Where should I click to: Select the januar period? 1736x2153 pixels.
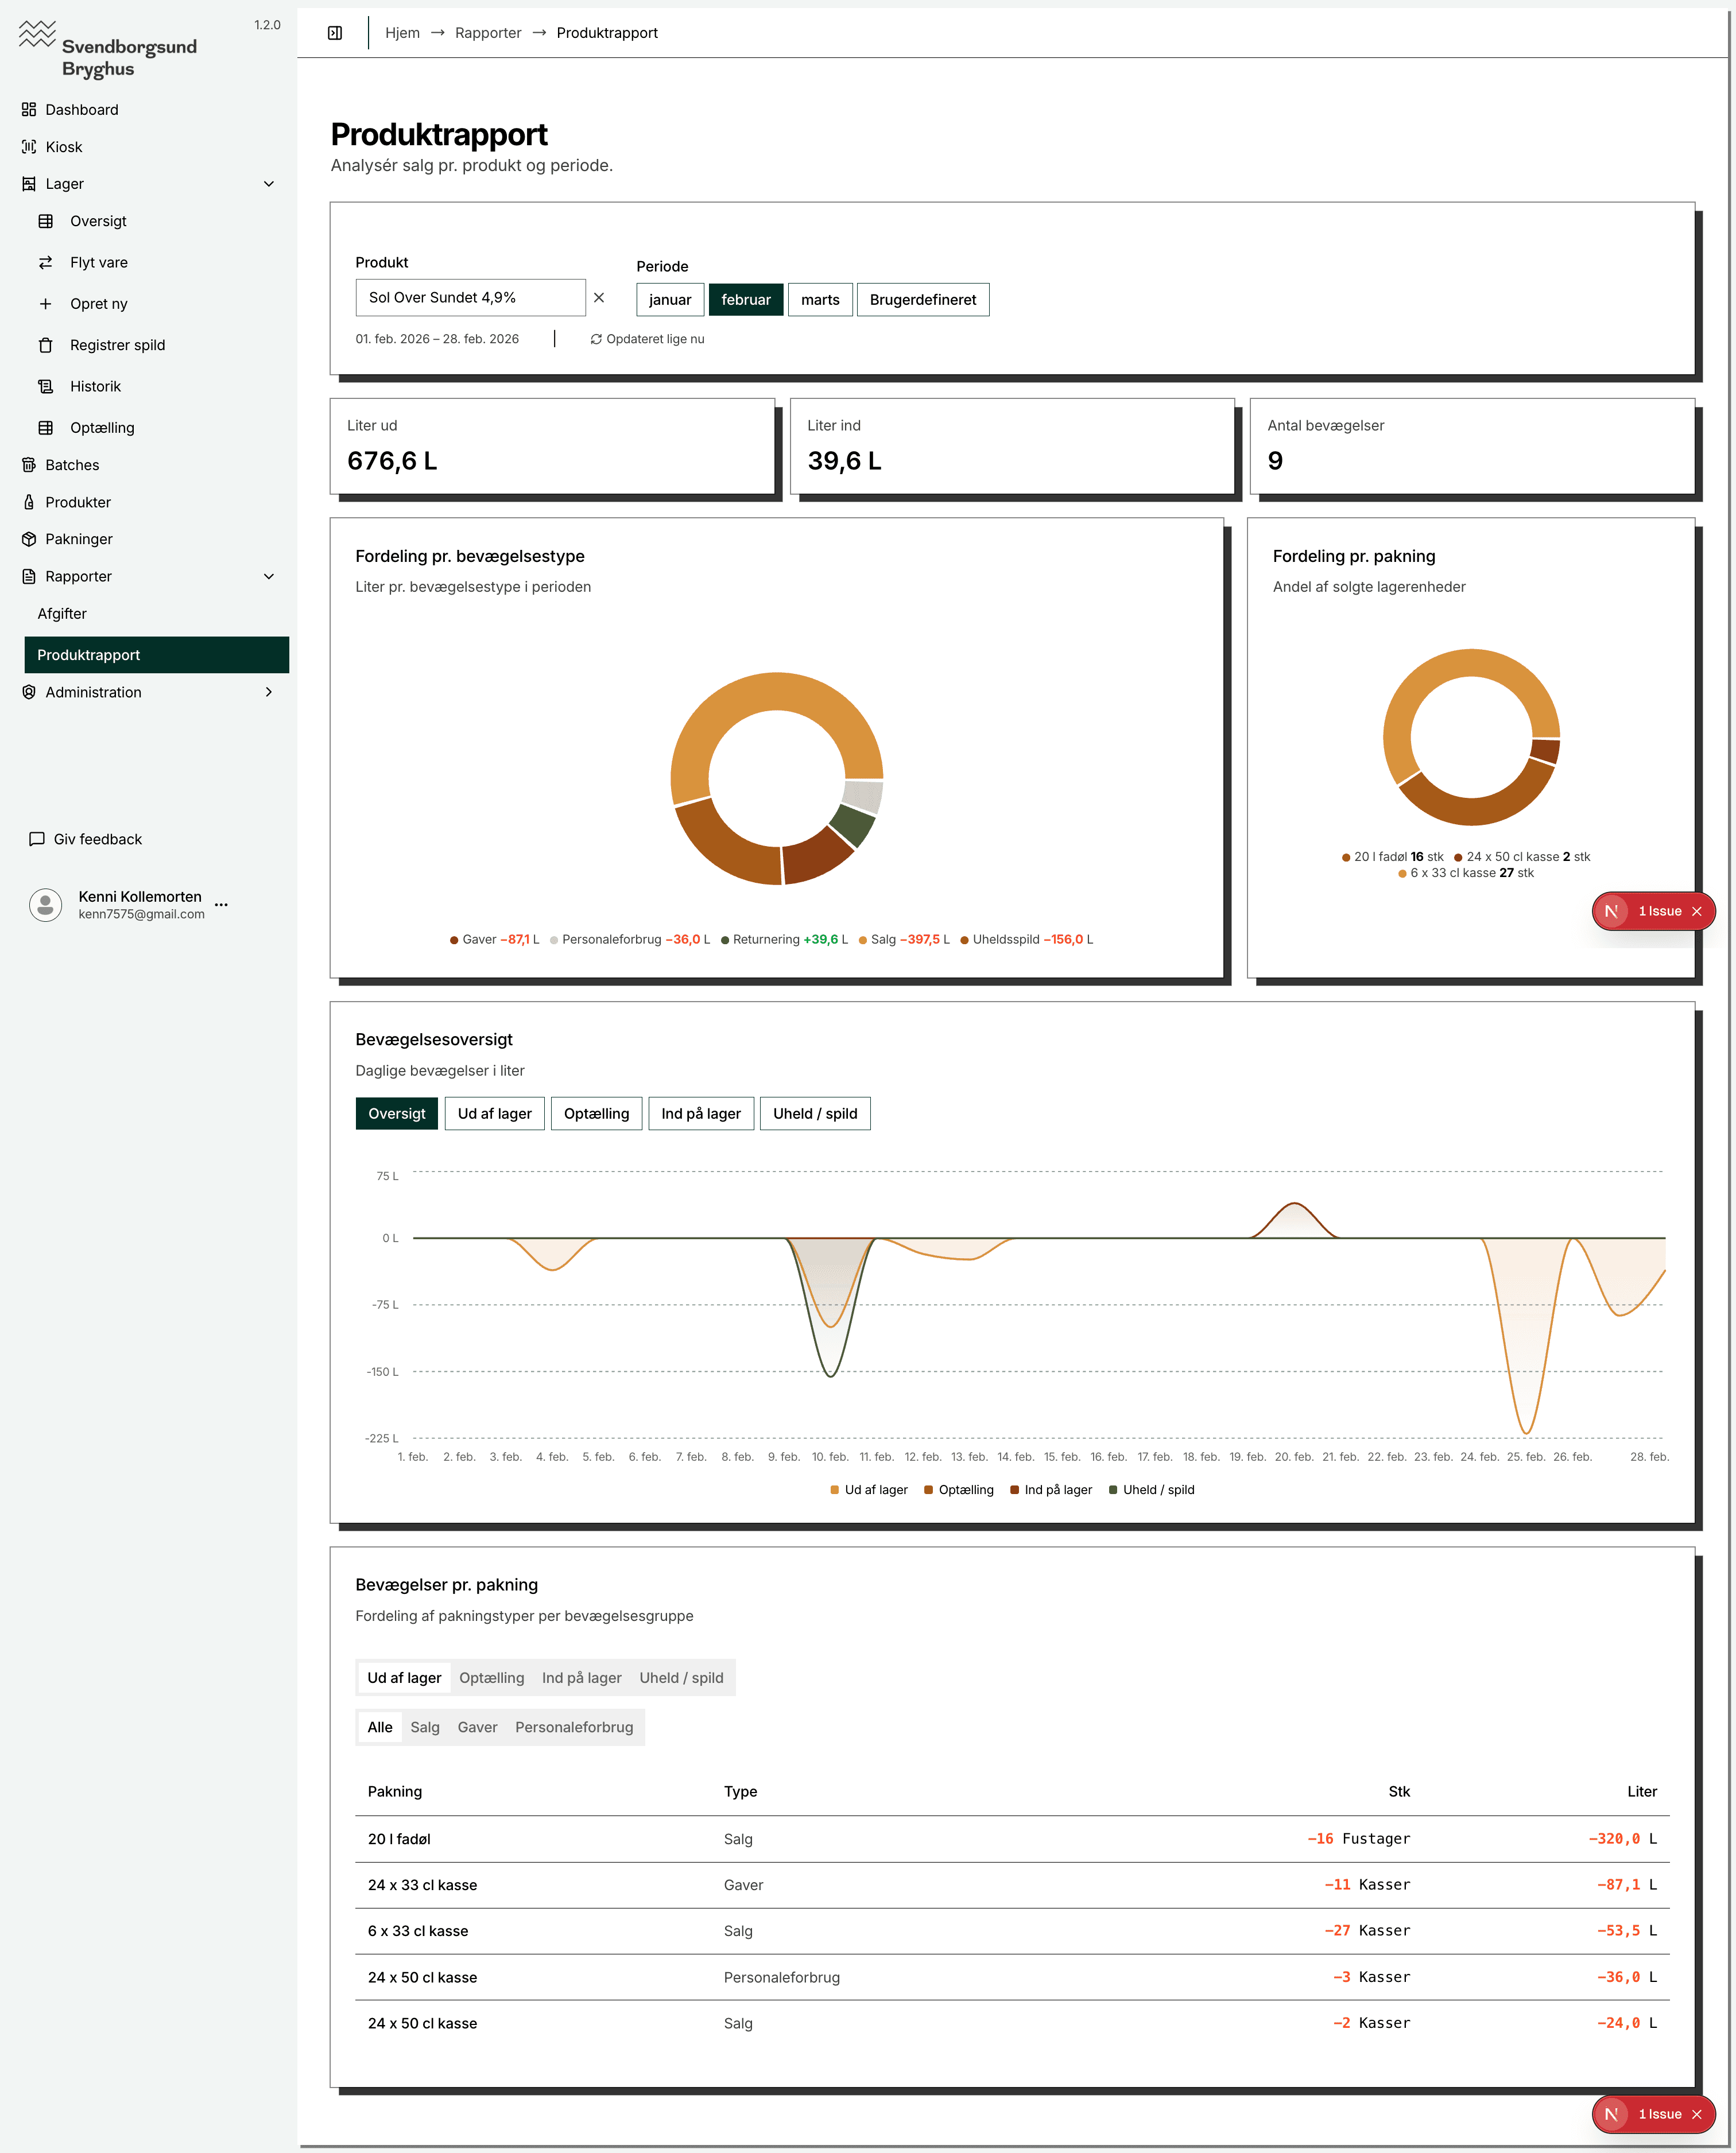[670, 300]
